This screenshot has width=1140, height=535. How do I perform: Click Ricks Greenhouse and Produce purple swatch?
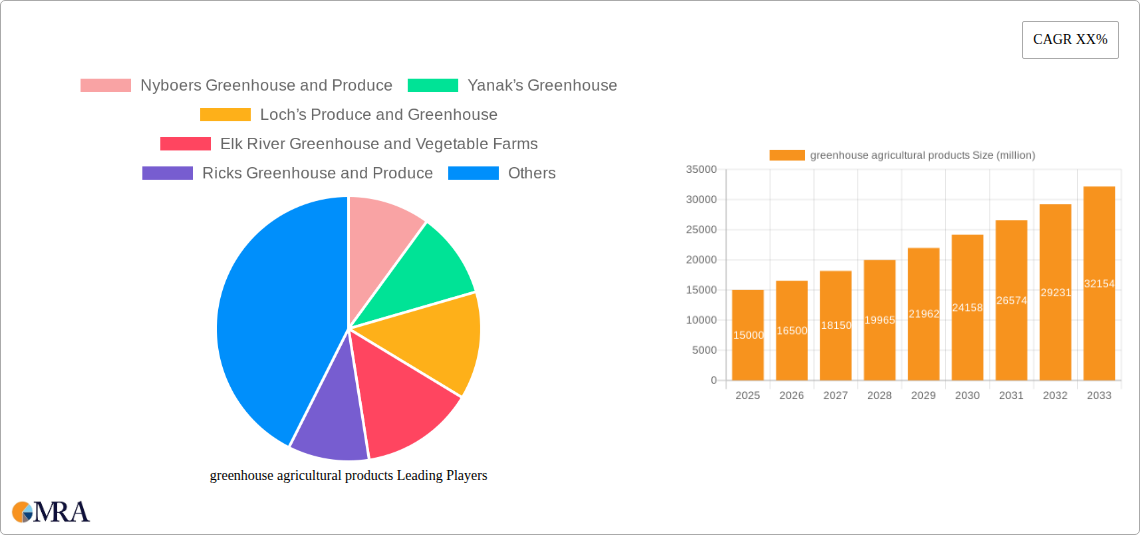tap(167, 173)
